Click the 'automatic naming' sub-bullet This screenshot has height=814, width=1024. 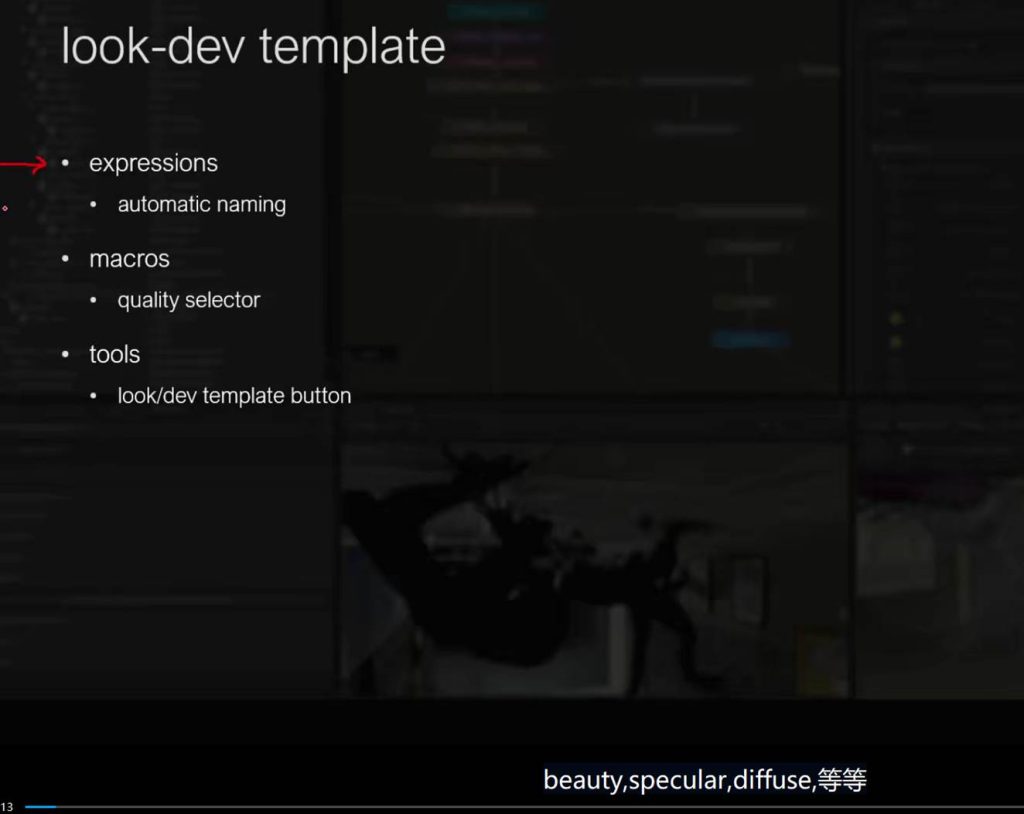click(201, 205)
